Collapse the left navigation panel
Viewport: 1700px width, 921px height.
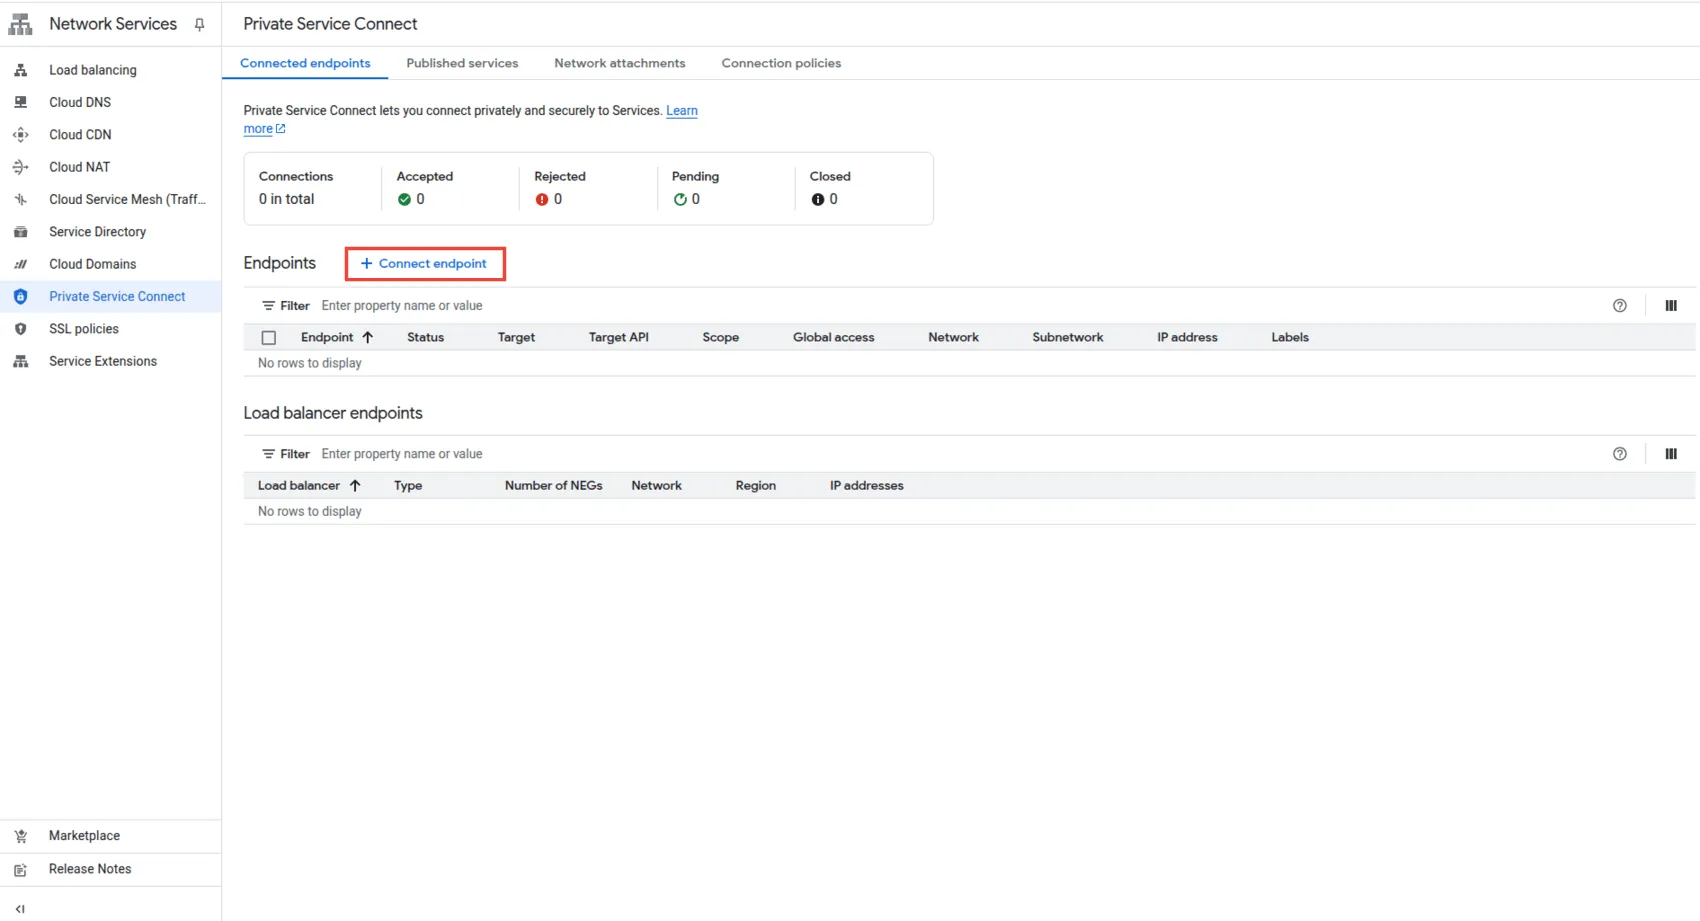point(20,909)
